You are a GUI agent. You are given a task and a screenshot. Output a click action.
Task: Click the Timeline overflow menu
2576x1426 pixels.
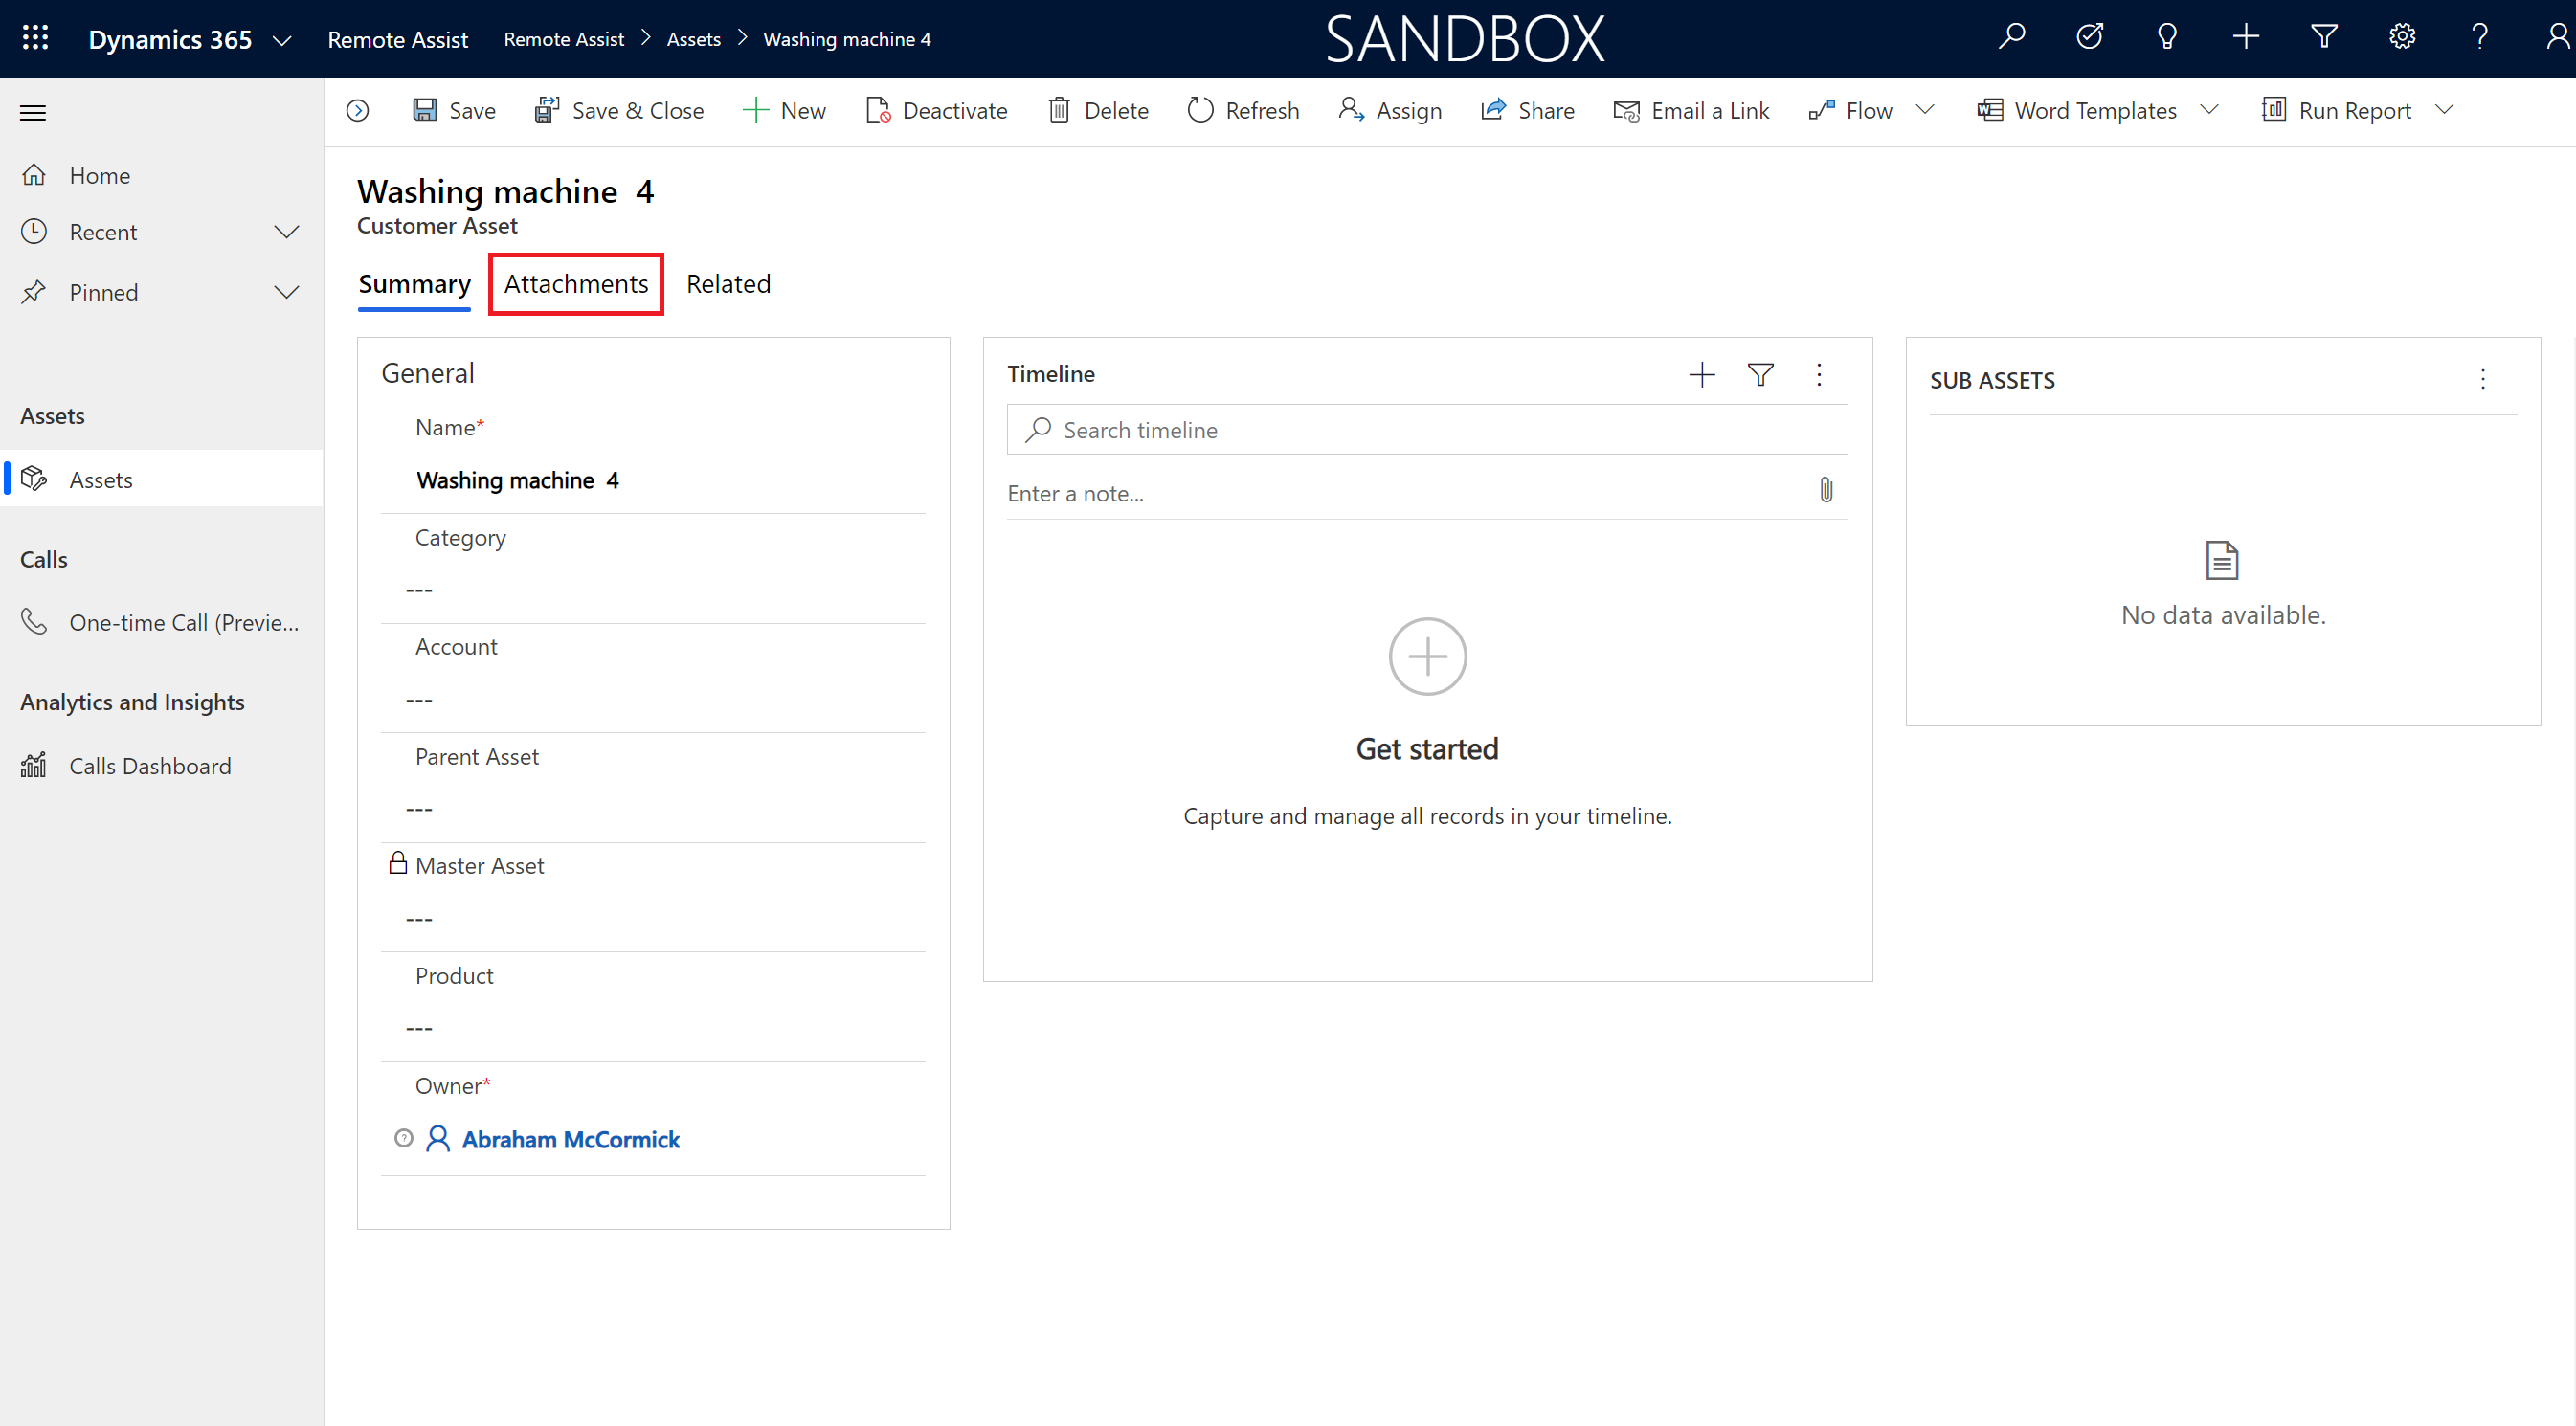1821,372
